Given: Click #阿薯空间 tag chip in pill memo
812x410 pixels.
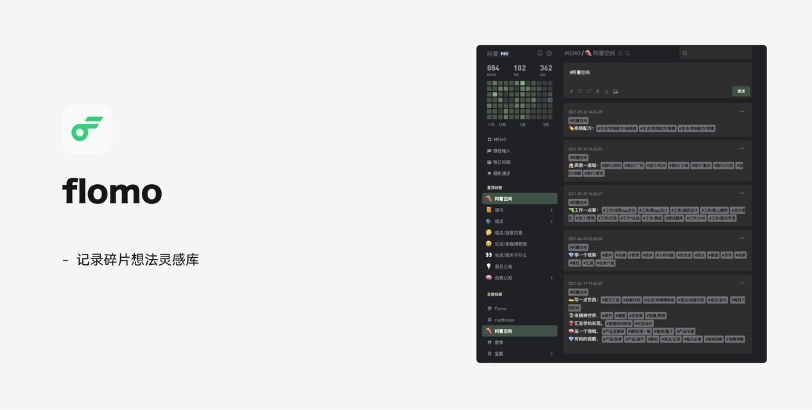Looking at the screenshot, I should point(578,121).
